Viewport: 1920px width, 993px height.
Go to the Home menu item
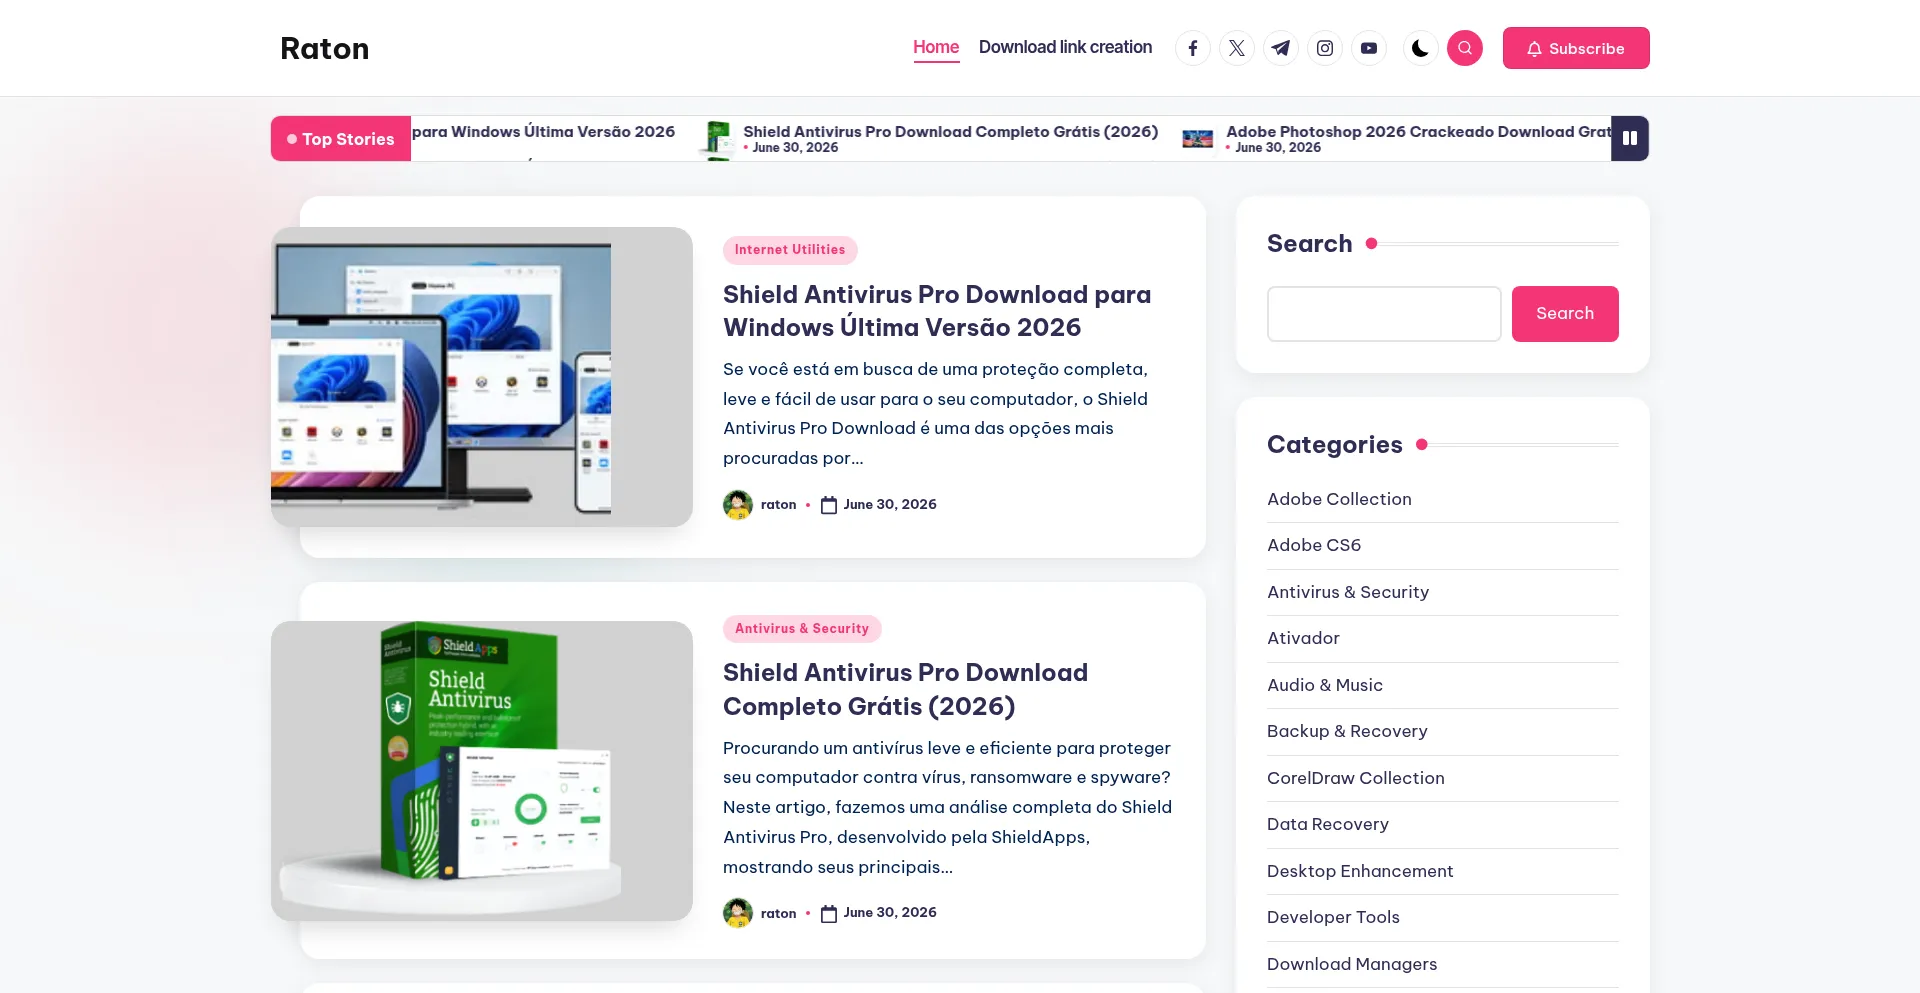point(936,47)
